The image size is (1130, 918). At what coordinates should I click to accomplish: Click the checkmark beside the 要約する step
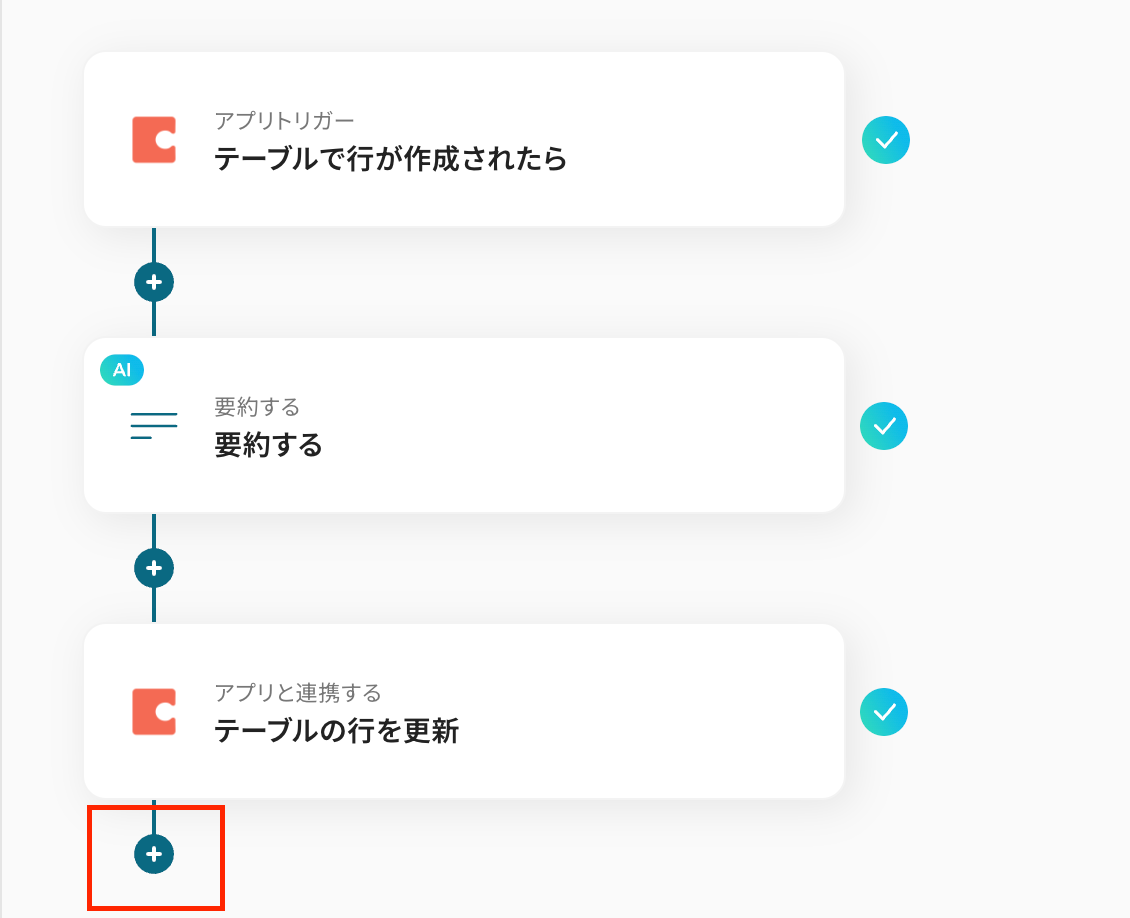click(884, 426)
